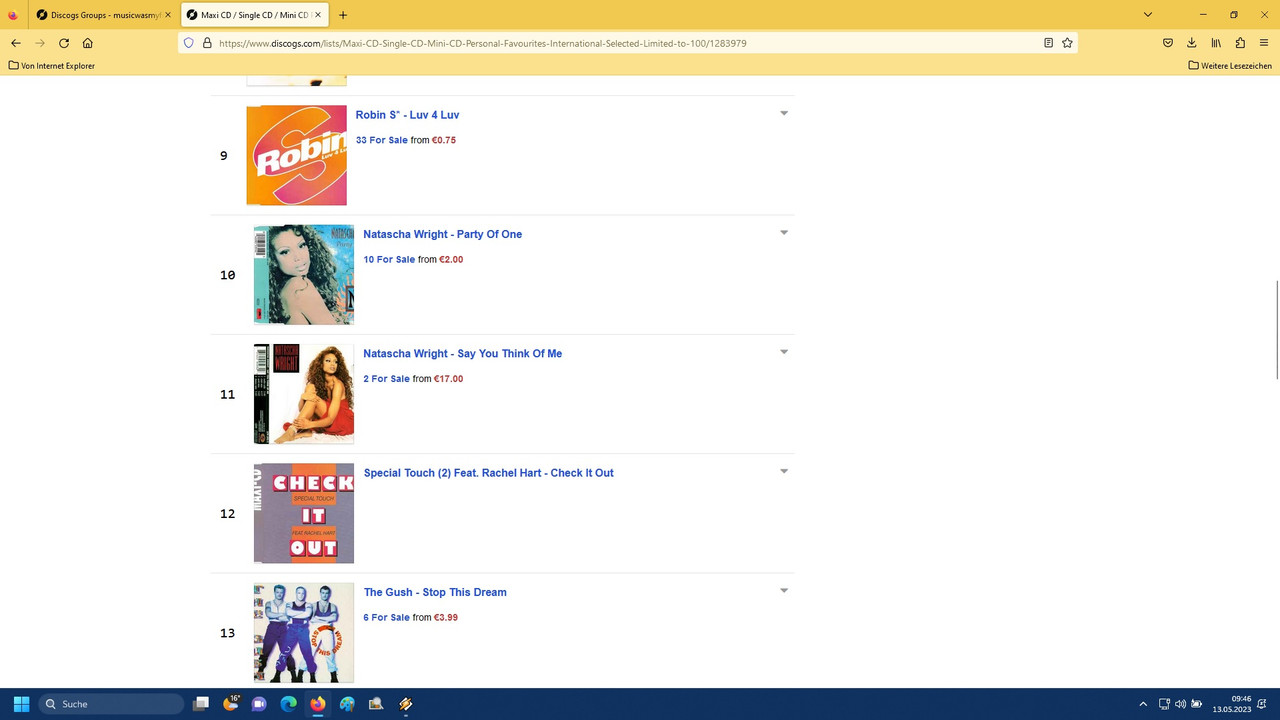
Task: Open the Firefox downloads panel
Action: point(1192,43)
